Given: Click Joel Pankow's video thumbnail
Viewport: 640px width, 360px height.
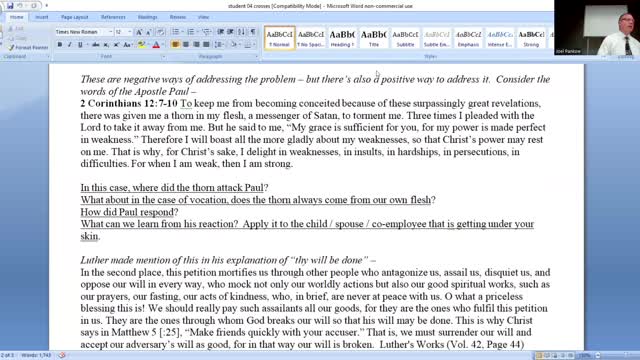Looking at the screenshot, I should [597, 28].
